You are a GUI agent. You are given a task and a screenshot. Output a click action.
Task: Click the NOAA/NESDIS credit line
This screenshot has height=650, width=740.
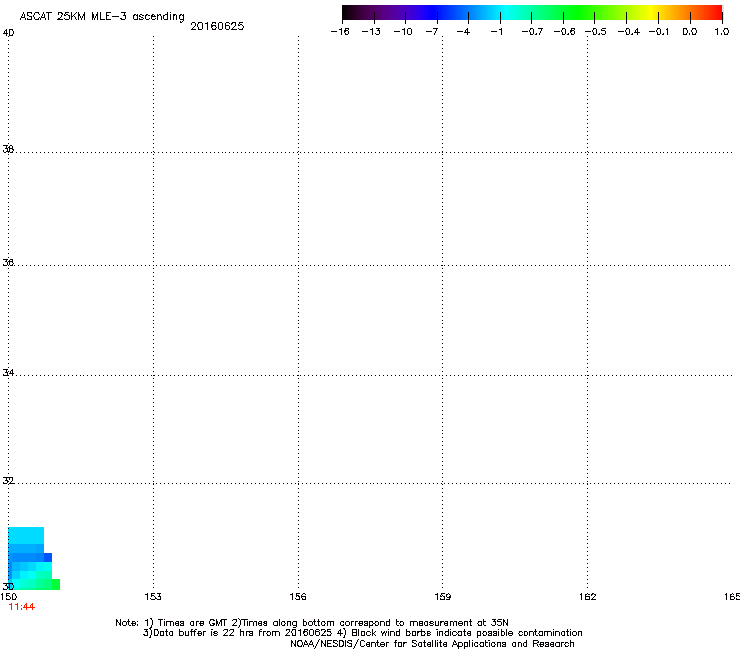(432, 644)
